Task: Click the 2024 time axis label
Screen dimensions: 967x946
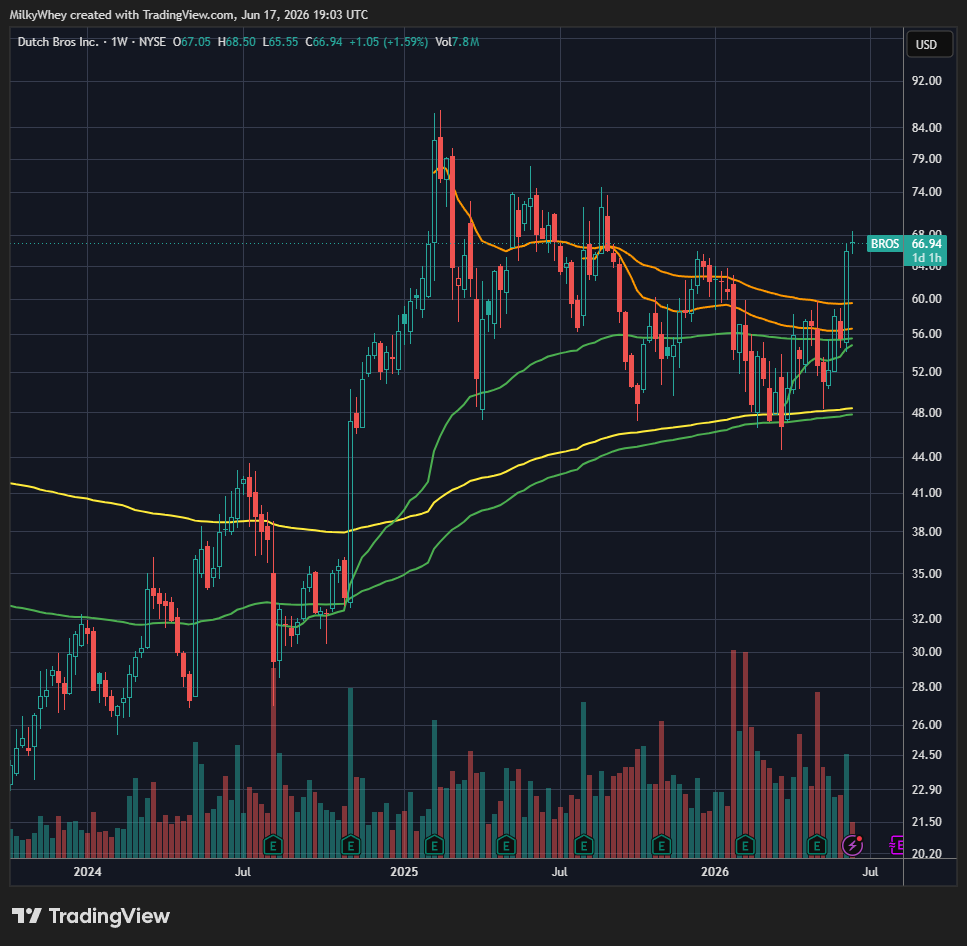Action: (x=87, y=871)
